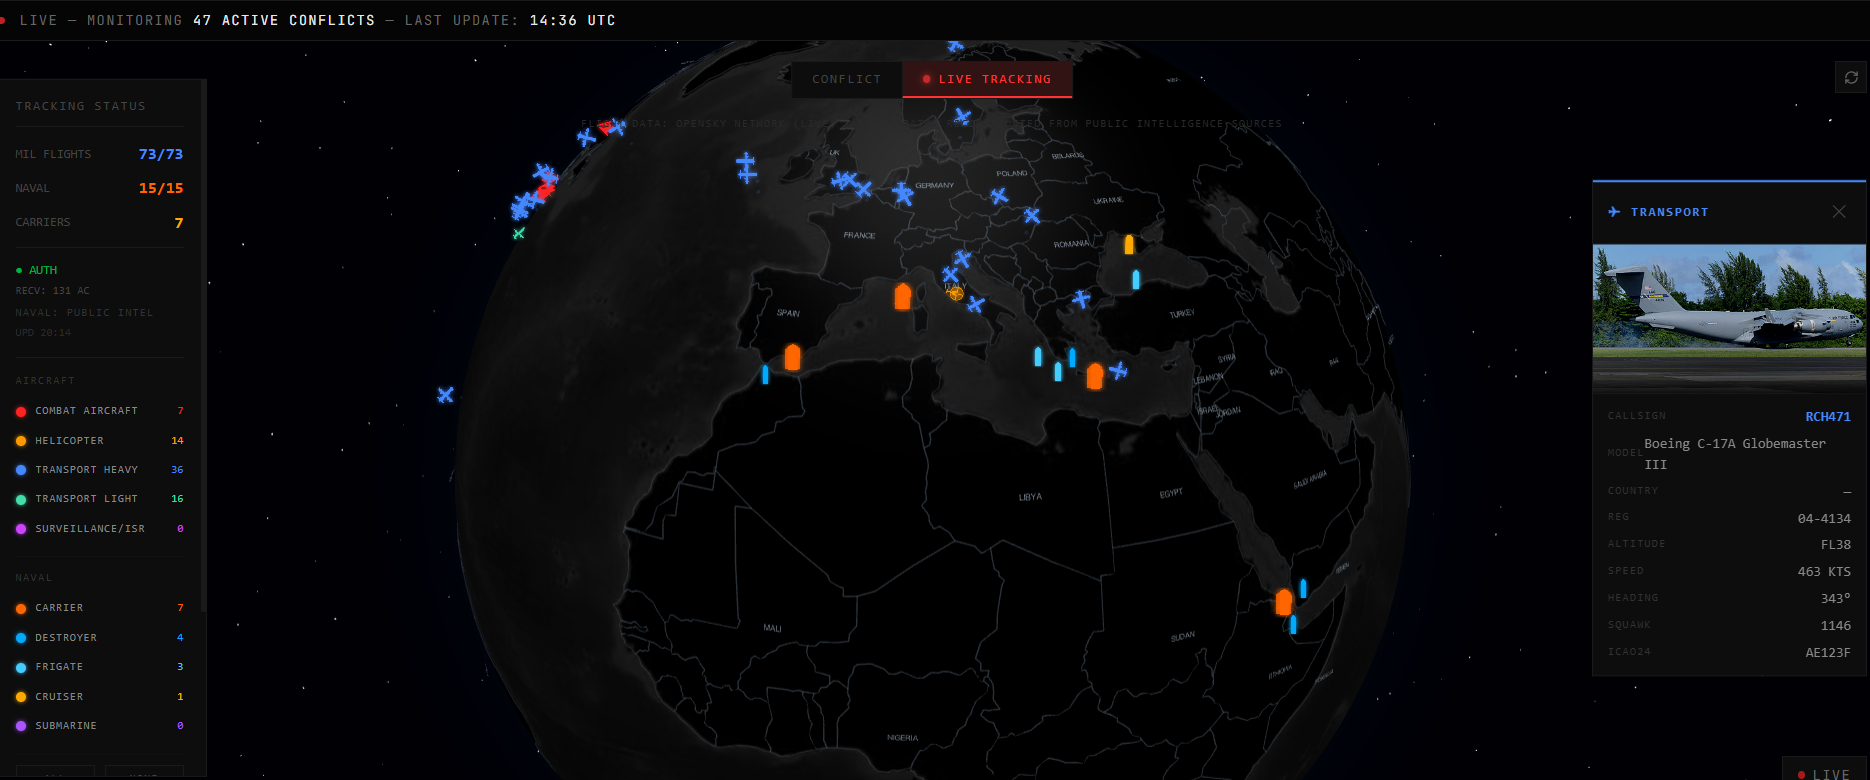This screenshot has width=1870, height=780.
Task: Select the light-blue frigate marker in Black Sea
Action: point(1136,279)
